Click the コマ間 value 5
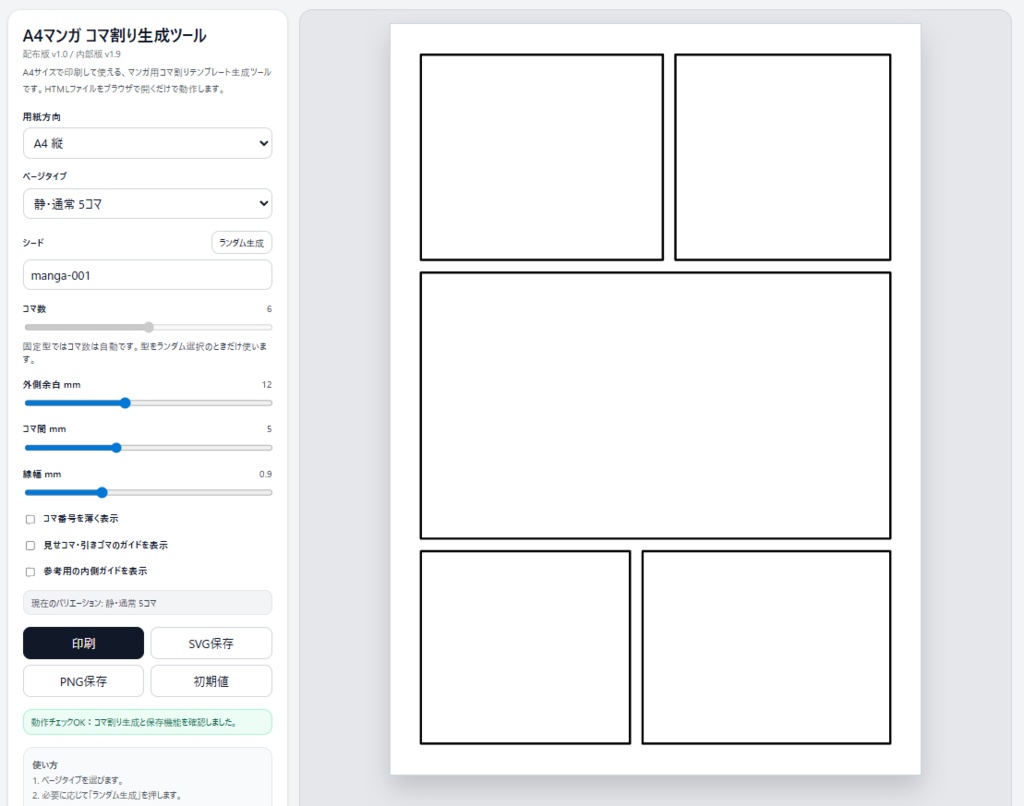The image size is (1024, 806). 269,429
